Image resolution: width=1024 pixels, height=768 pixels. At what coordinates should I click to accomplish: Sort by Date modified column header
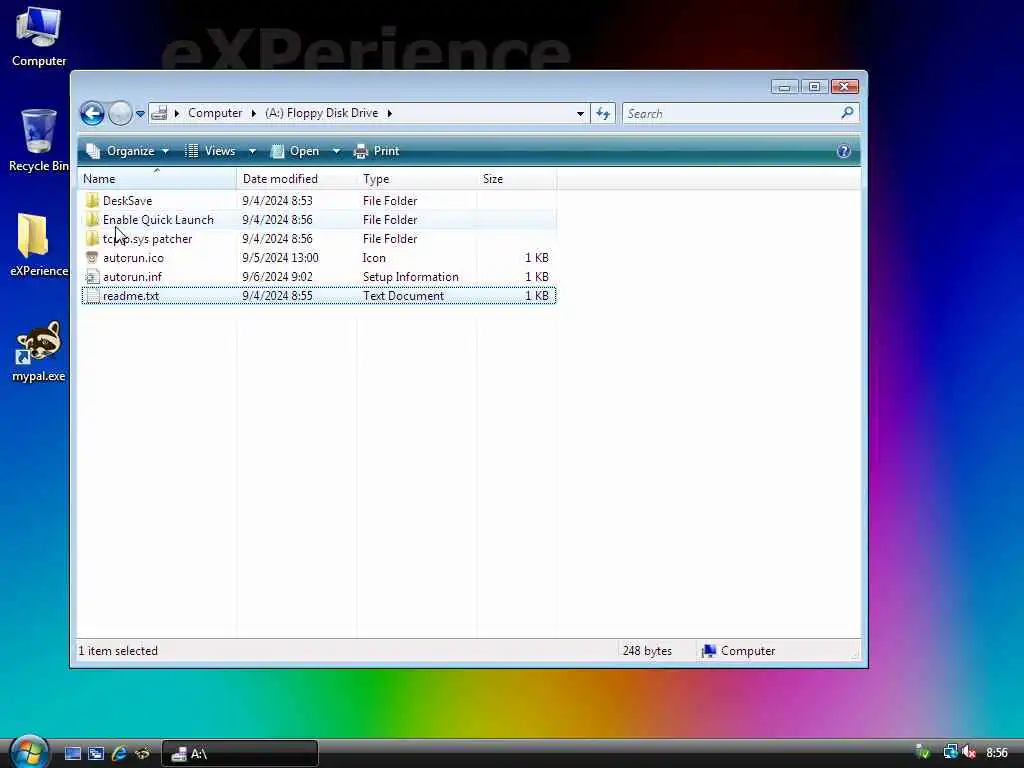point(296,179)
